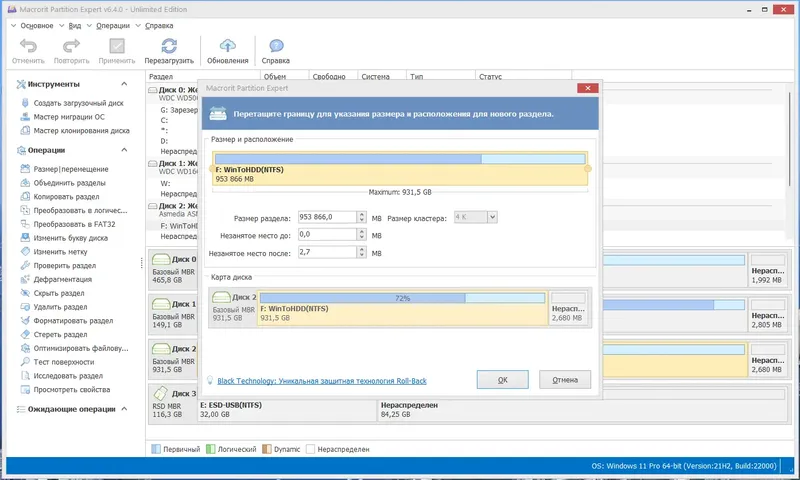Click the Apply (Применить) toolbar icon
Viewport: 800px width, 480px height.
coord(117,46)
